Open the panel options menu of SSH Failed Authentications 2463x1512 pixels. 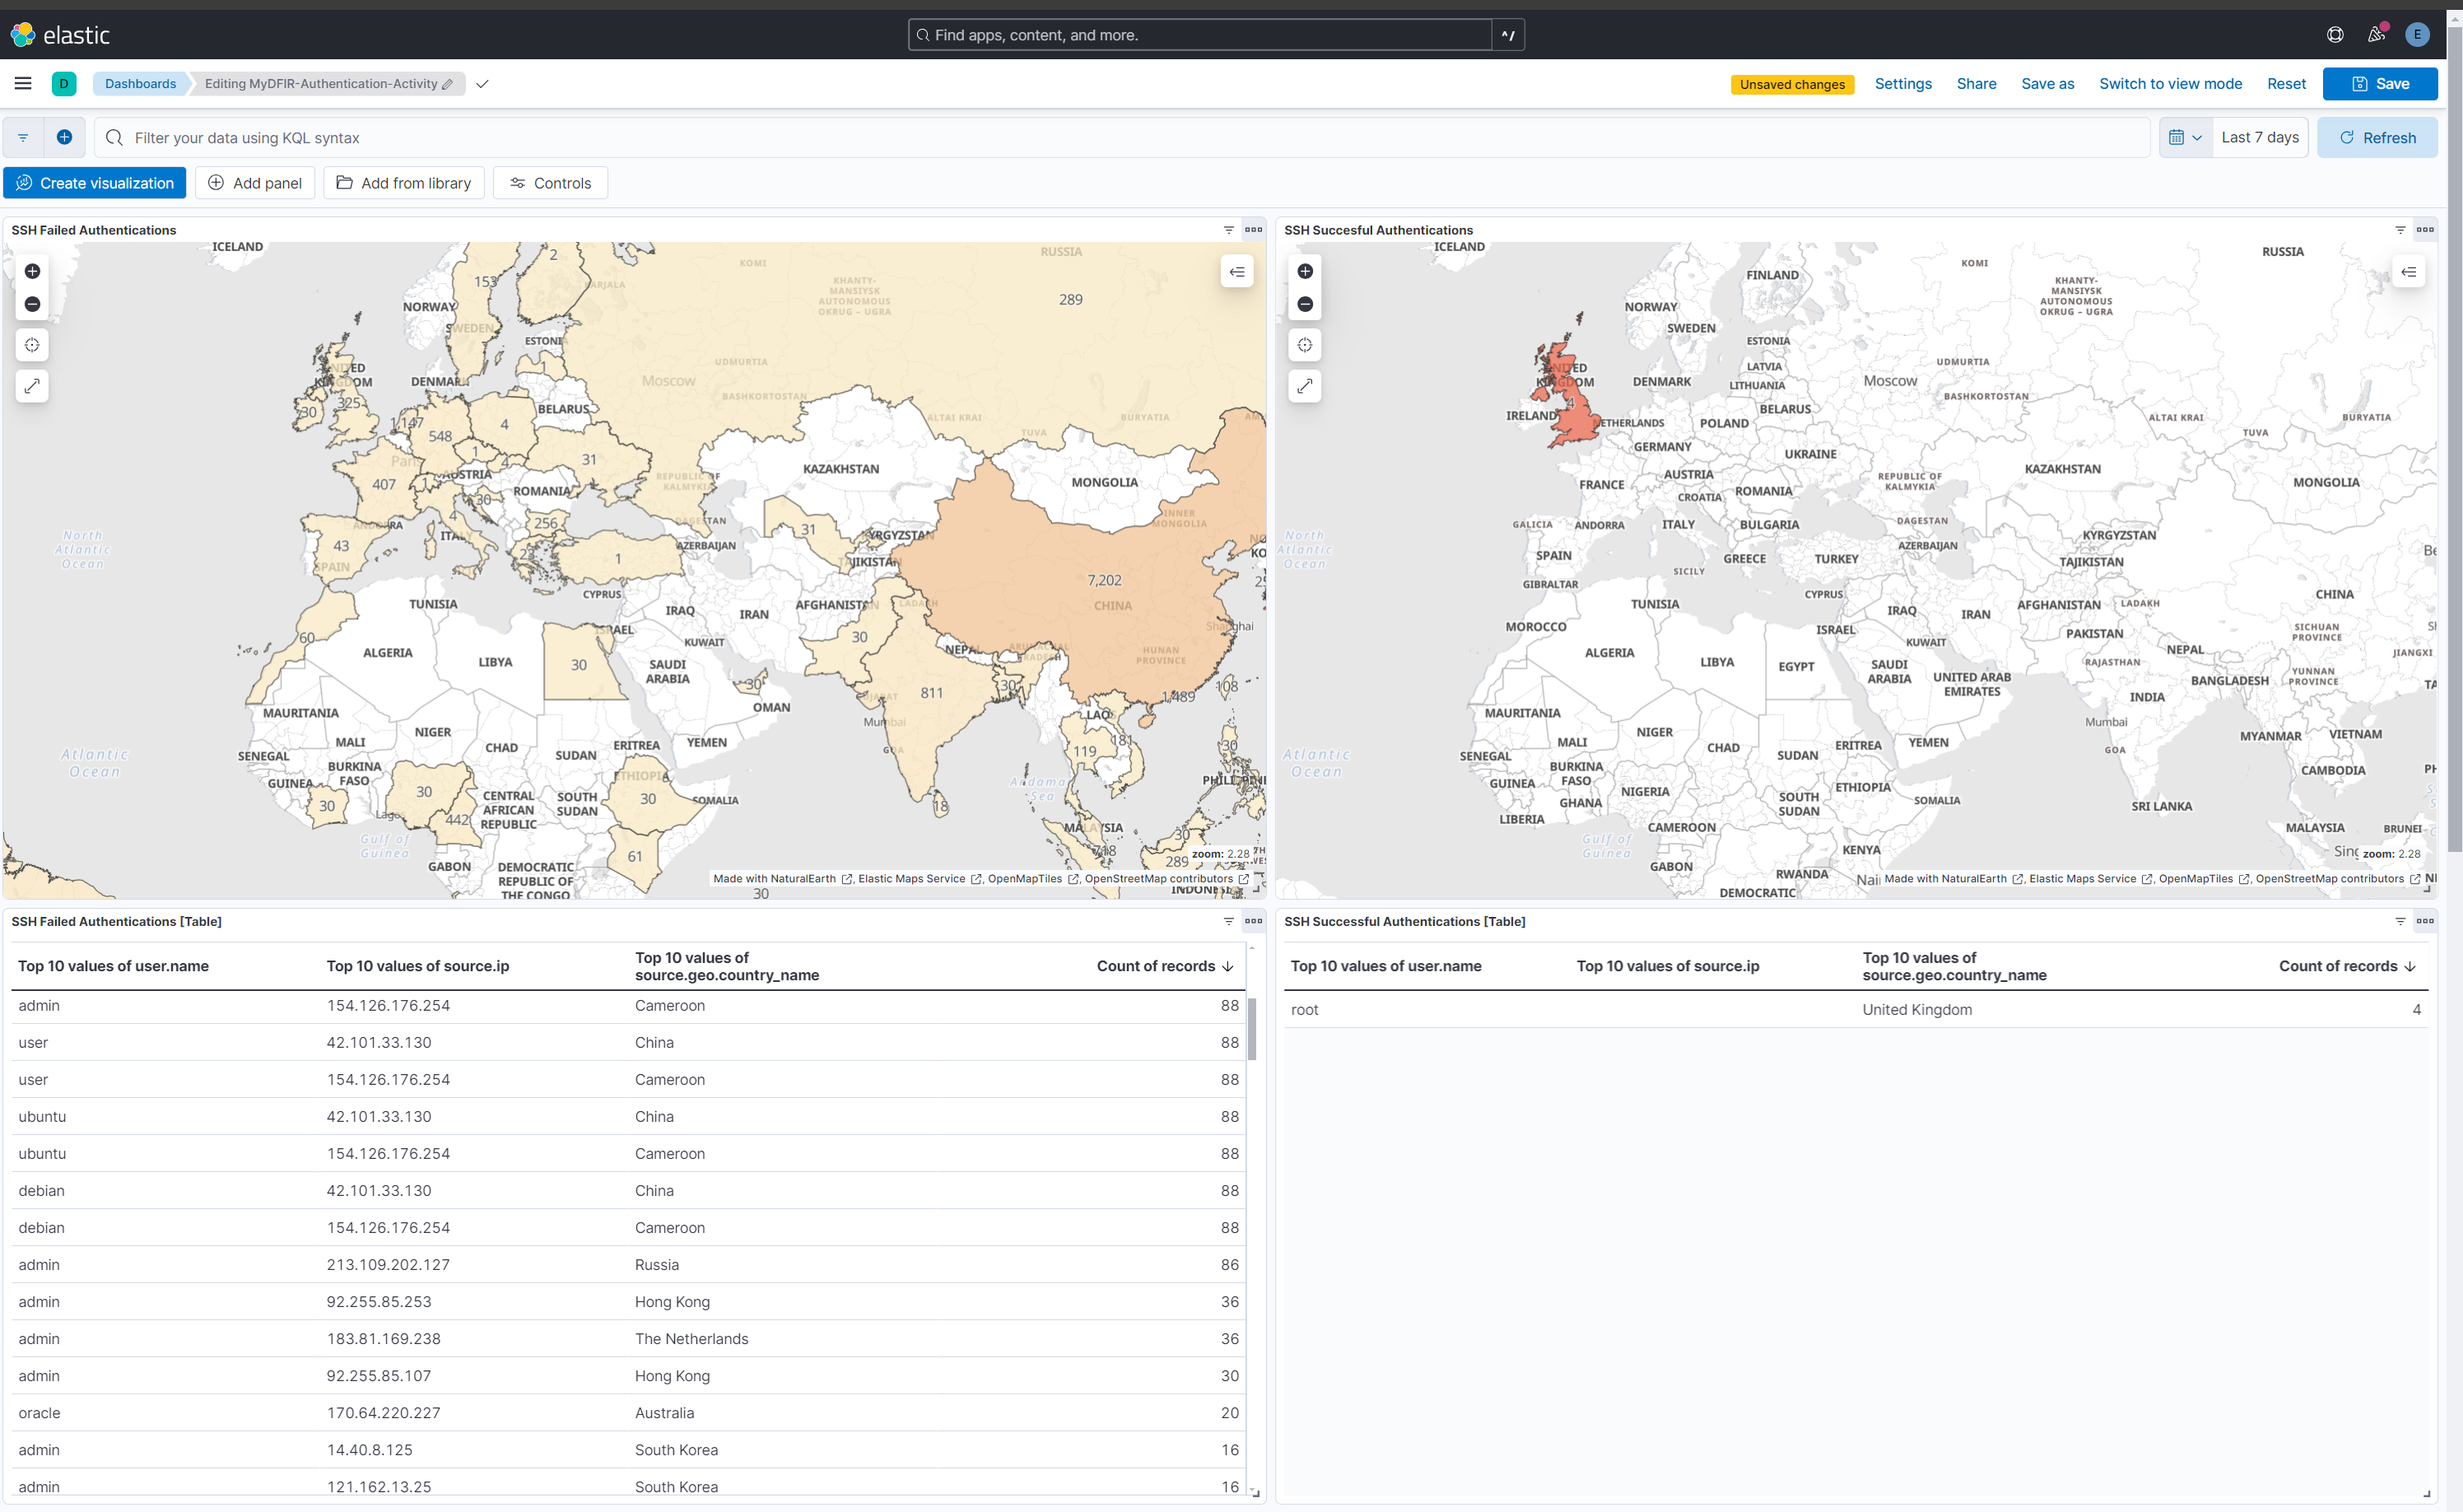[x=1253, y=230]
